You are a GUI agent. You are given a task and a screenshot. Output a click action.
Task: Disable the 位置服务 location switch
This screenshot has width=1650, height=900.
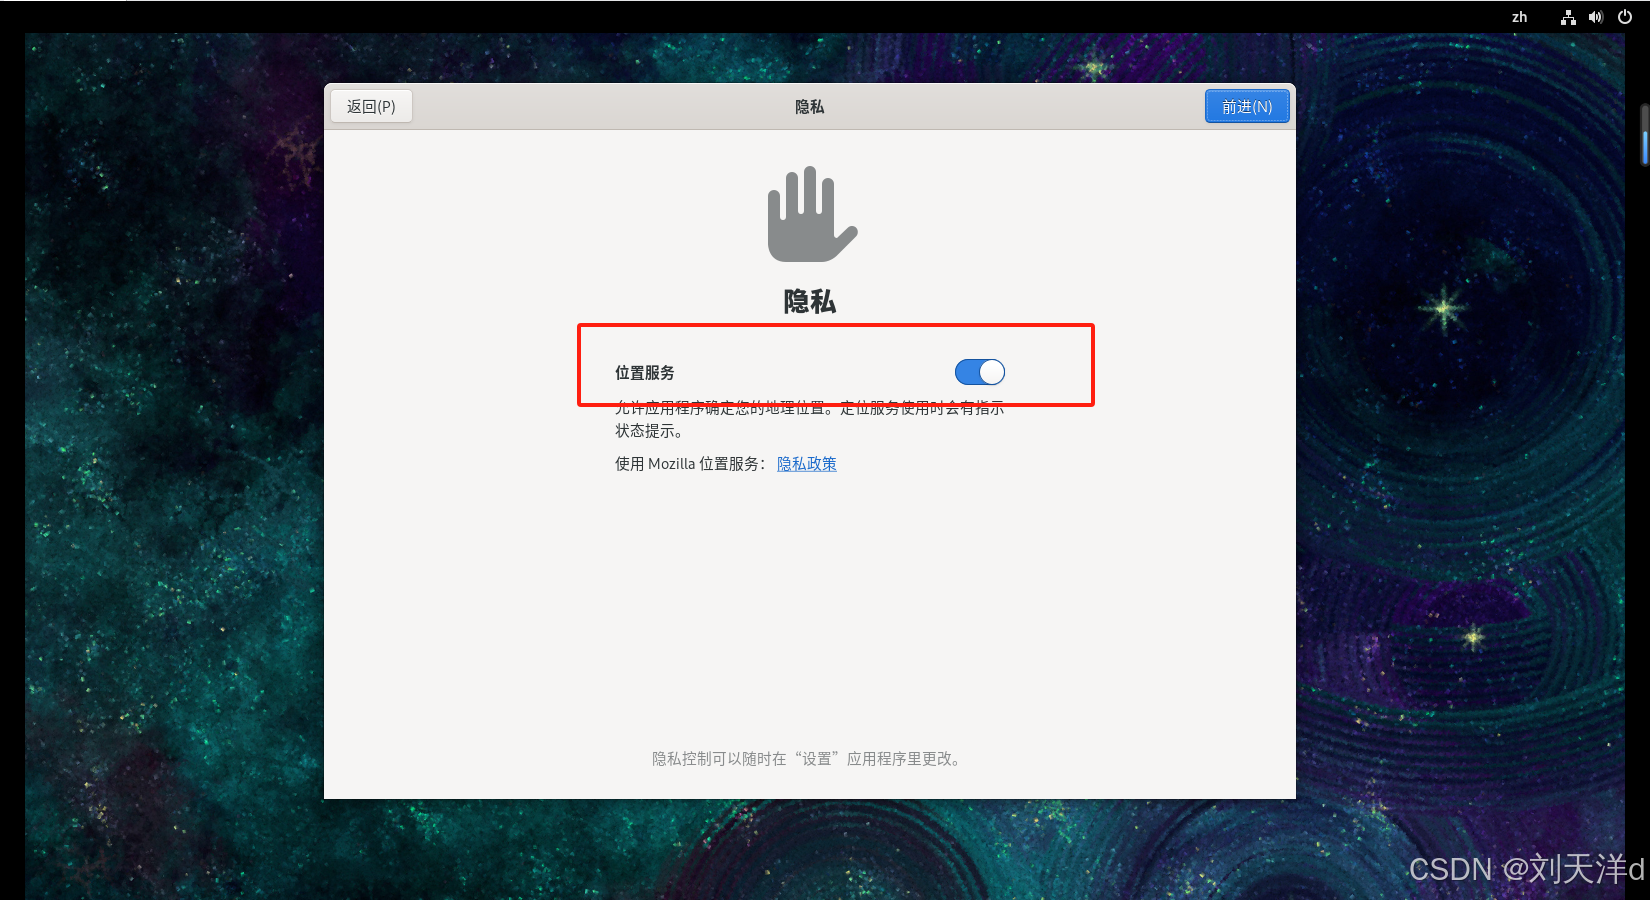click(x=979, y=372)
